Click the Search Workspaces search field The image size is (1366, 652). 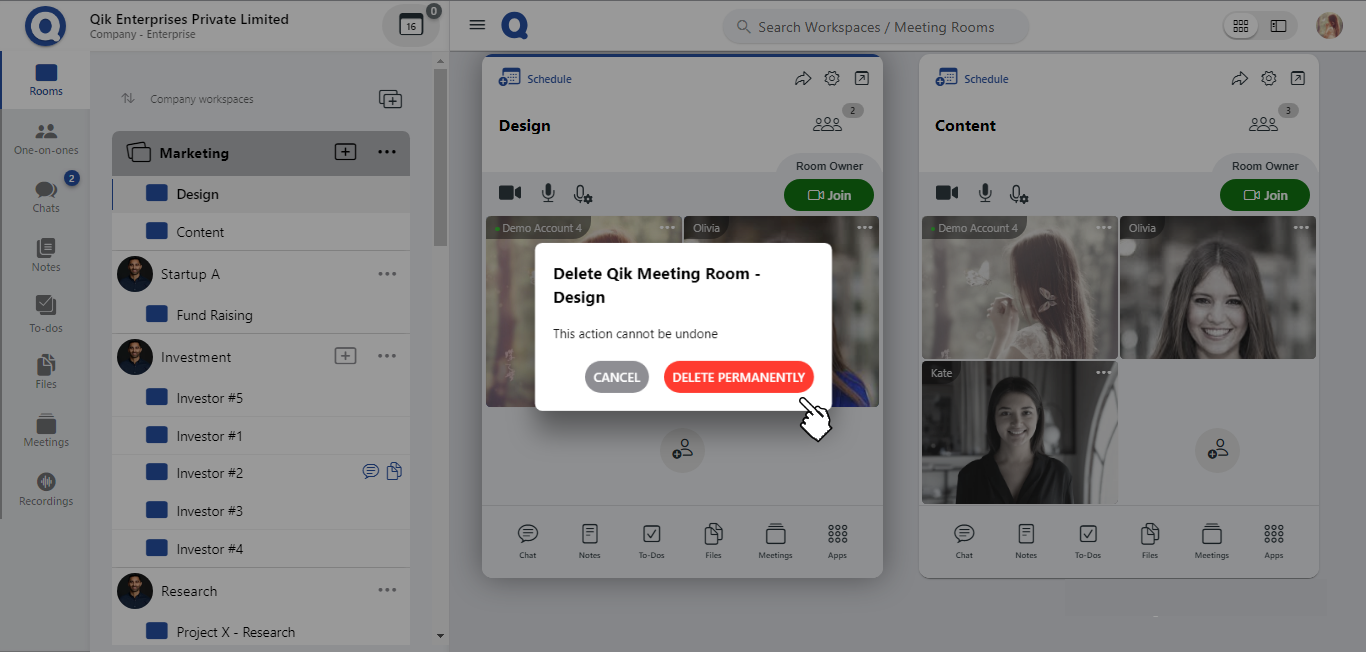click(x=875, y=27)
